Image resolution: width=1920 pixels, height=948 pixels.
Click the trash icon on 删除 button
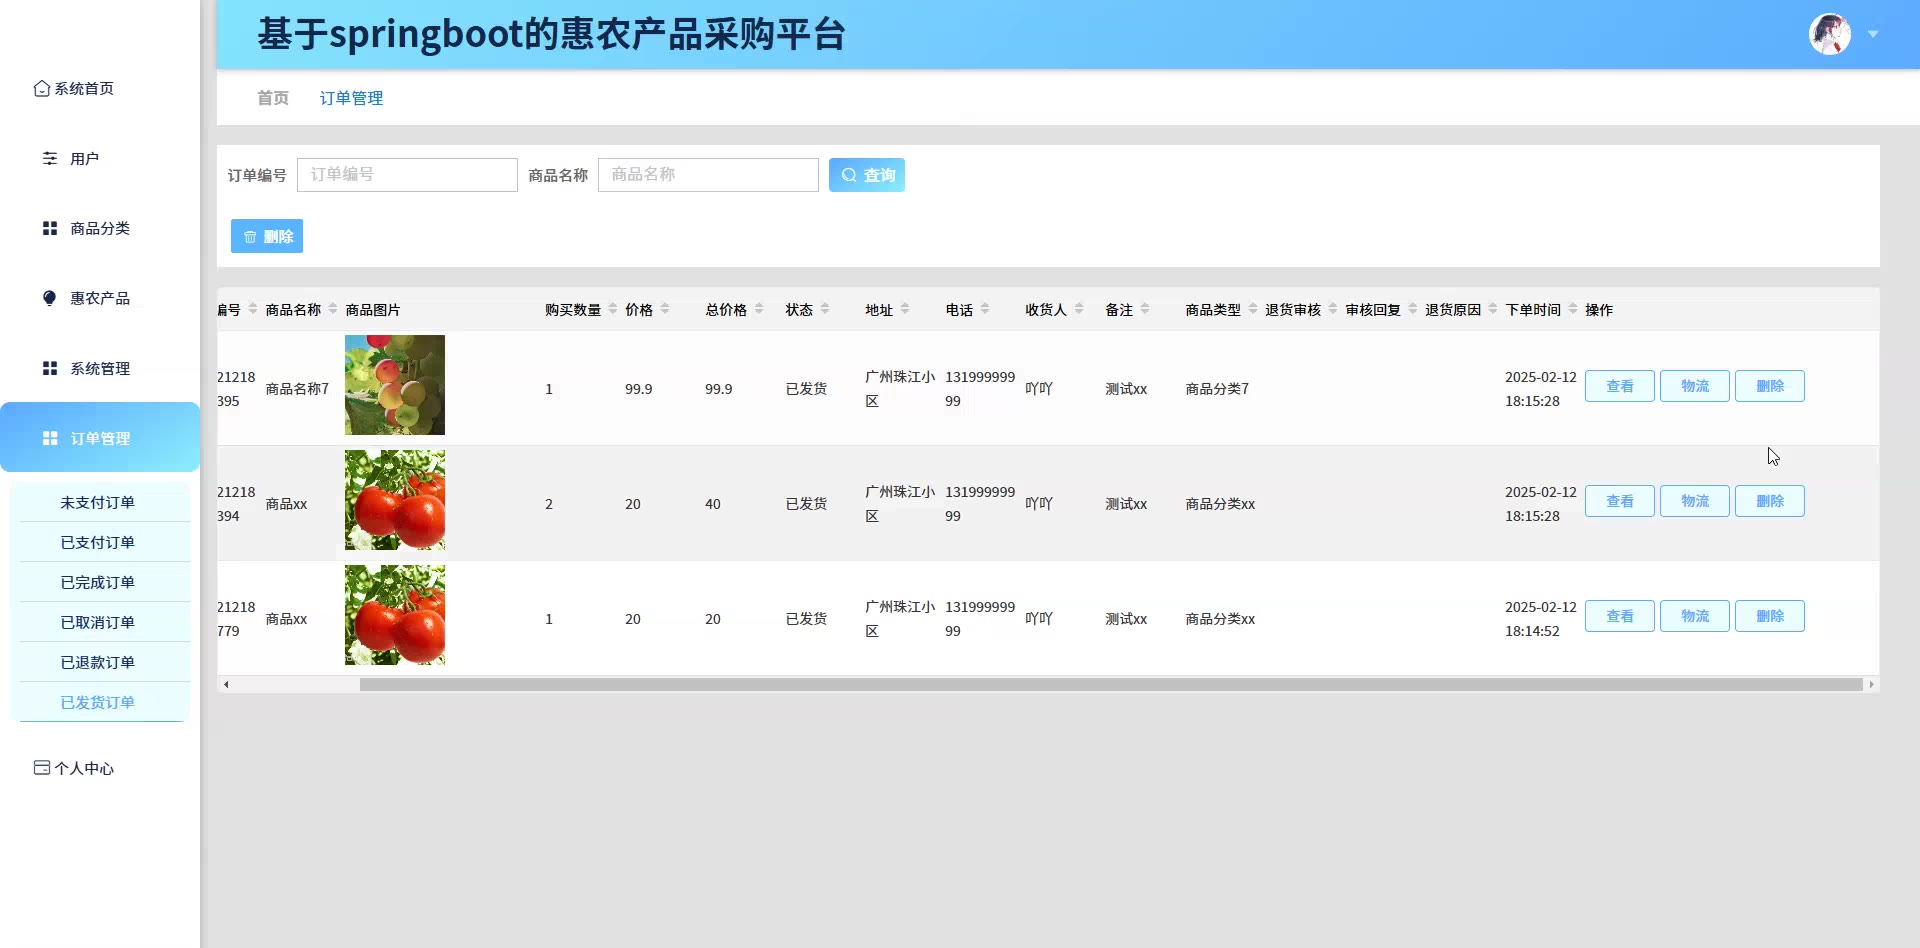click(x=250, y=237)
